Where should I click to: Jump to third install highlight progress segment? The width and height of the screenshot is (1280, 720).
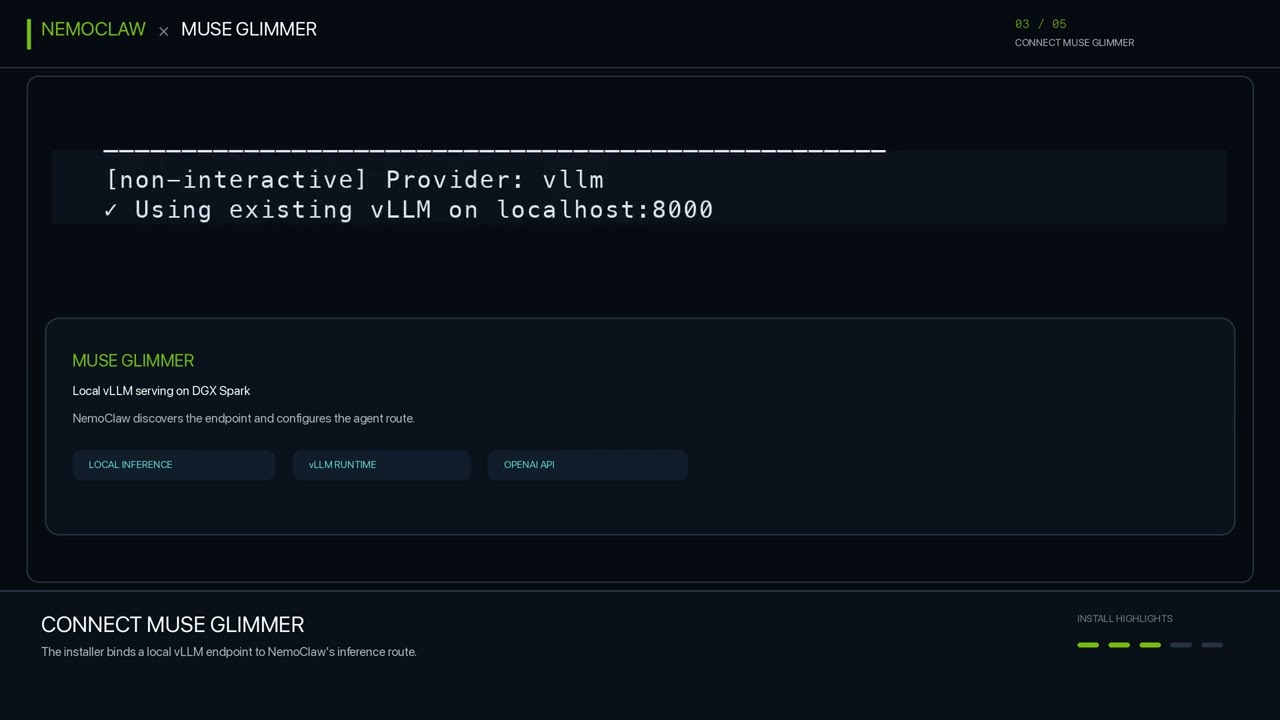point(1150,645)
